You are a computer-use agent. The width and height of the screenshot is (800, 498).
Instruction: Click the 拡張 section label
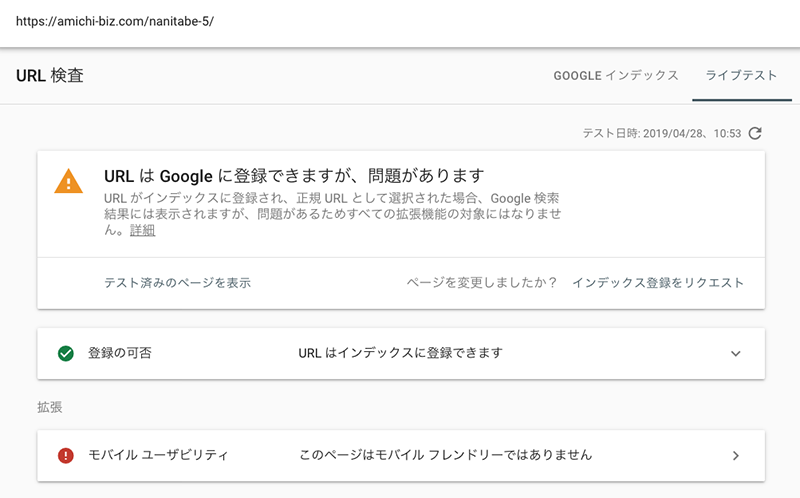(x=50, y=407)
